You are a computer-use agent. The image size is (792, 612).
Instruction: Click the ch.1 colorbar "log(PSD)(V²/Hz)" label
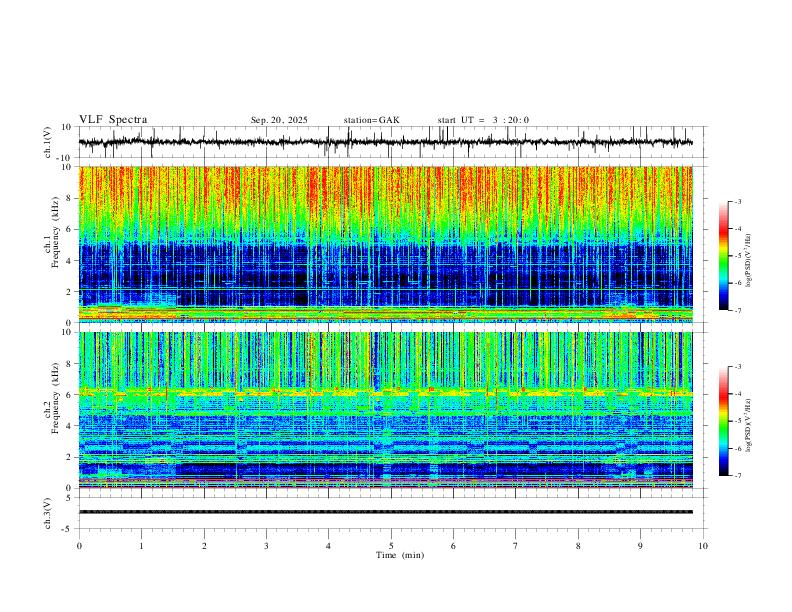tap(749, 261)
